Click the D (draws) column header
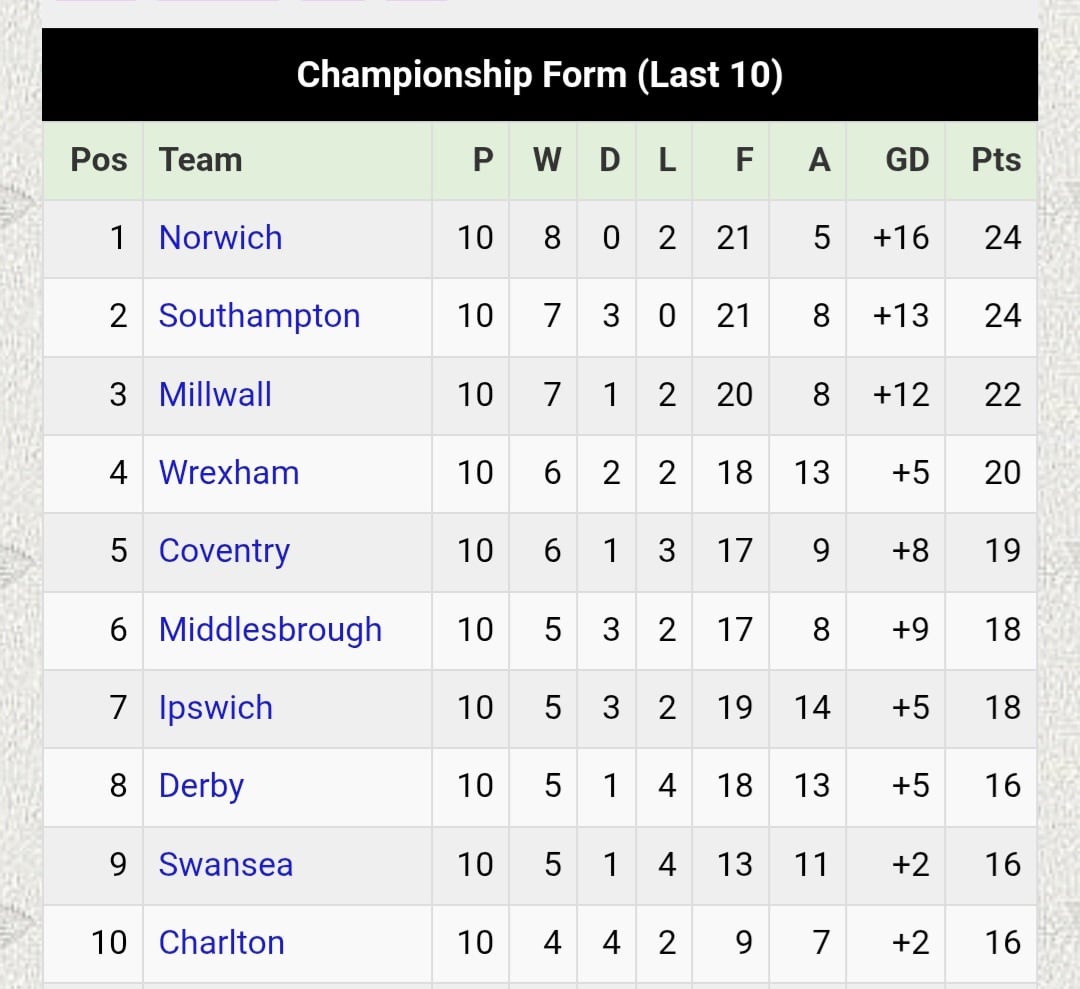The image size is (1080, 989). 610,160
